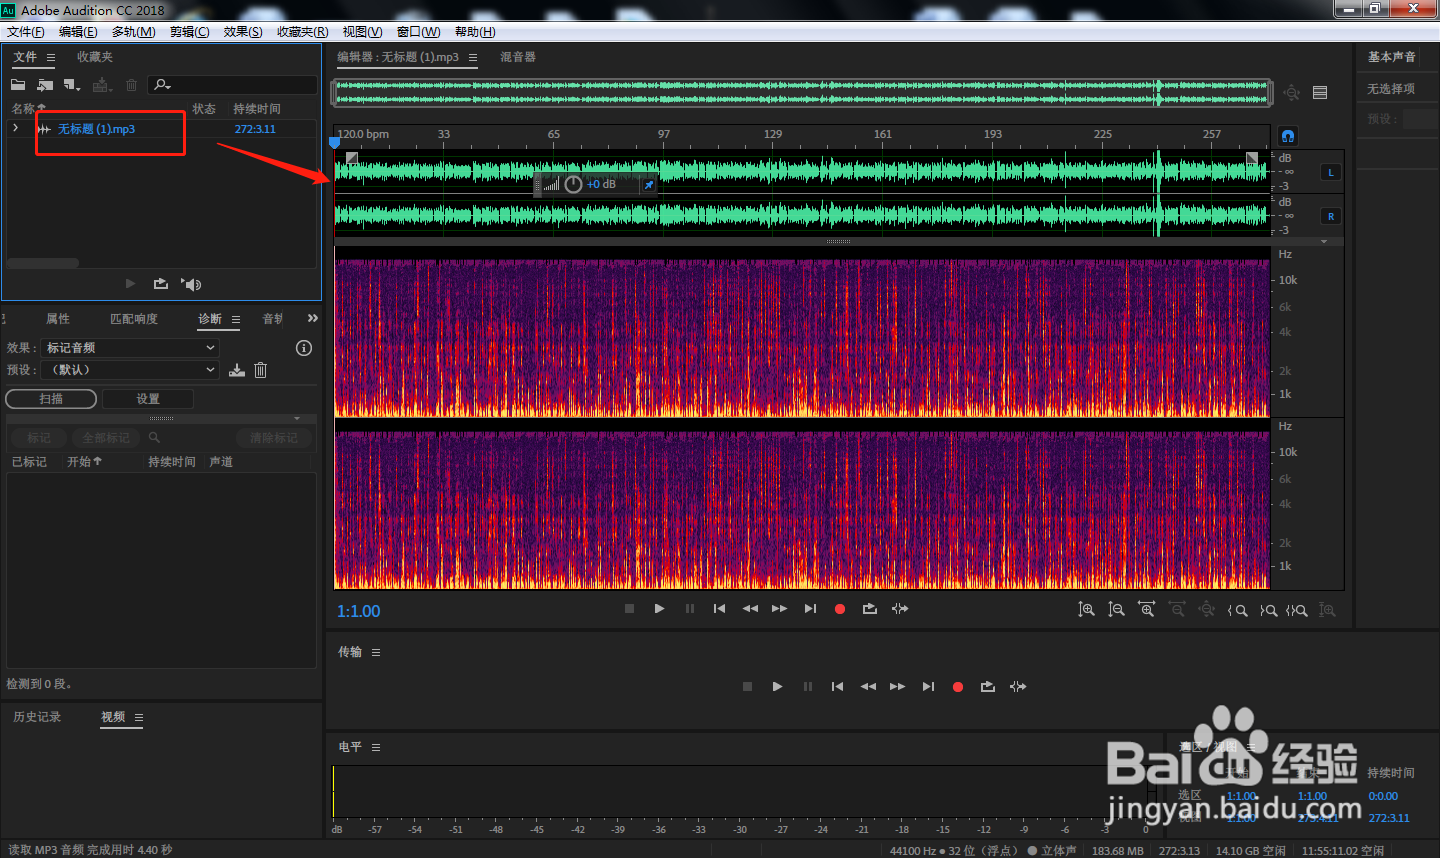Click the search field in Files panel
The width and height of the screenshot is (1440, 858).
(232, 85)
